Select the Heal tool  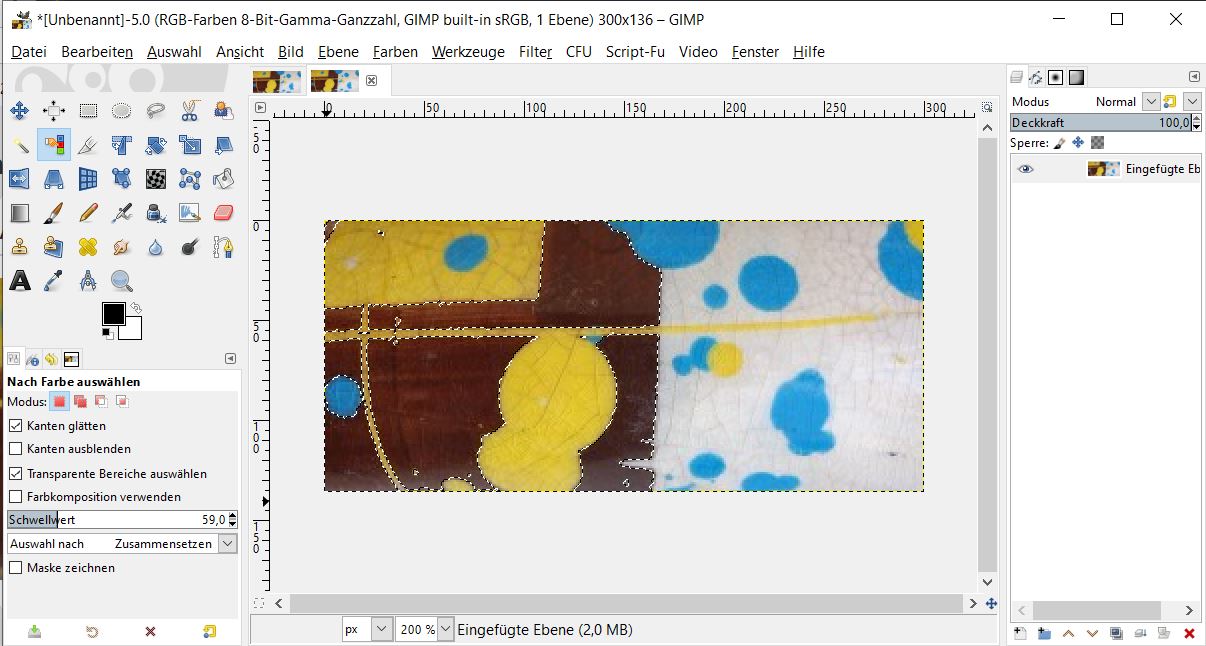point(88,247)
